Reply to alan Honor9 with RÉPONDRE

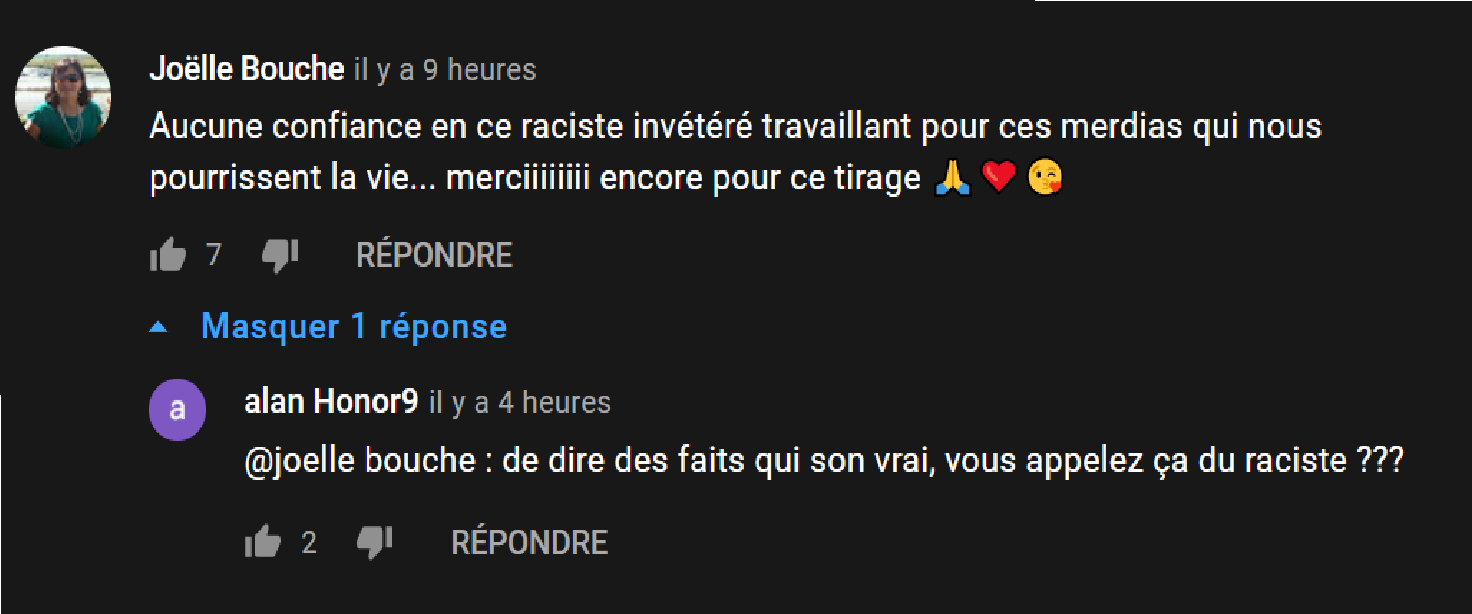click(x=530, y=543)
